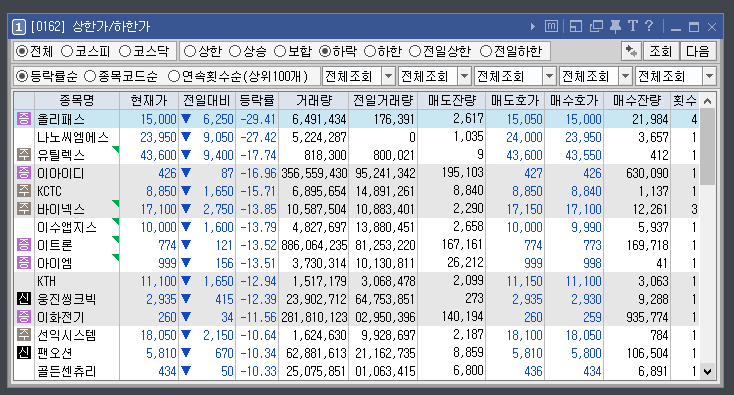Sort by 전일거래량 column header
The height and width of the screenshot is (395, 734).
[x=383, y=100]
